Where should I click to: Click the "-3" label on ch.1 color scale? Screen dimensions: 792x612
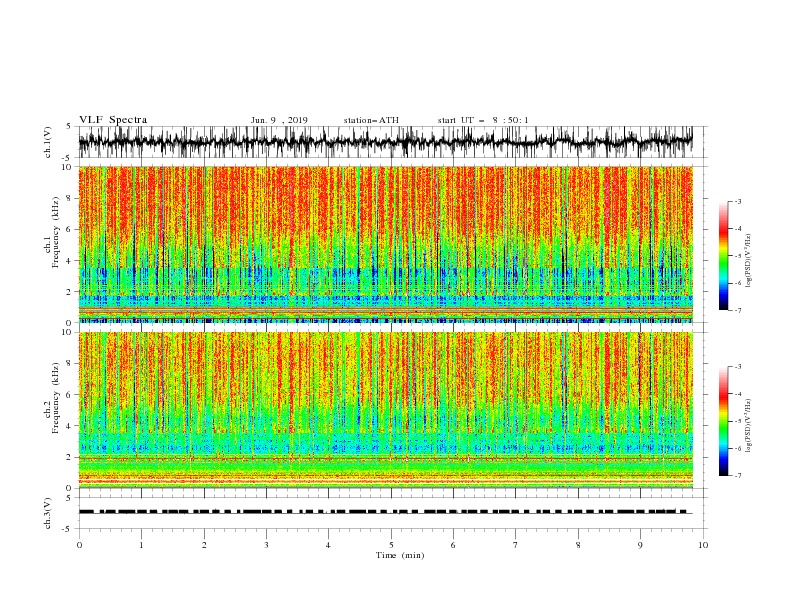(x=738, y=201)
